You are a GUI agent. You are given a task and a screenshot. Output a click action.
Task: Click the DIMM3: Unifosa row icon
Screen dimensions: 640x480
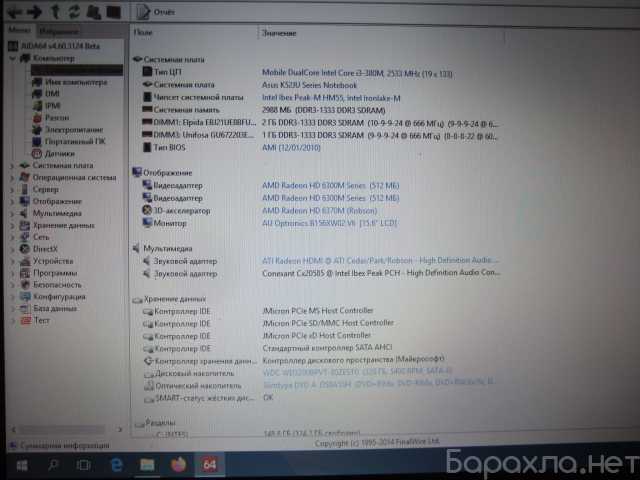point(147,134)
